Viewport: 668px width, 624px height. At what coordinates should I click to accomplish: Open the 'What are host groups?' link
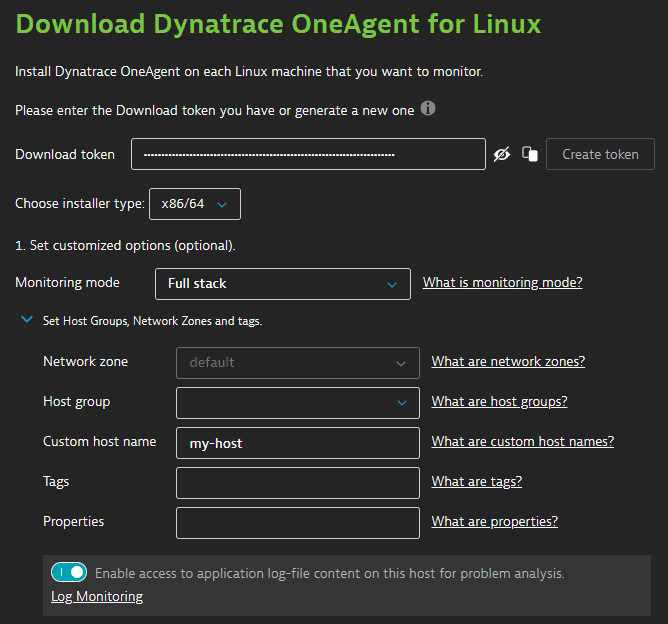499,401
